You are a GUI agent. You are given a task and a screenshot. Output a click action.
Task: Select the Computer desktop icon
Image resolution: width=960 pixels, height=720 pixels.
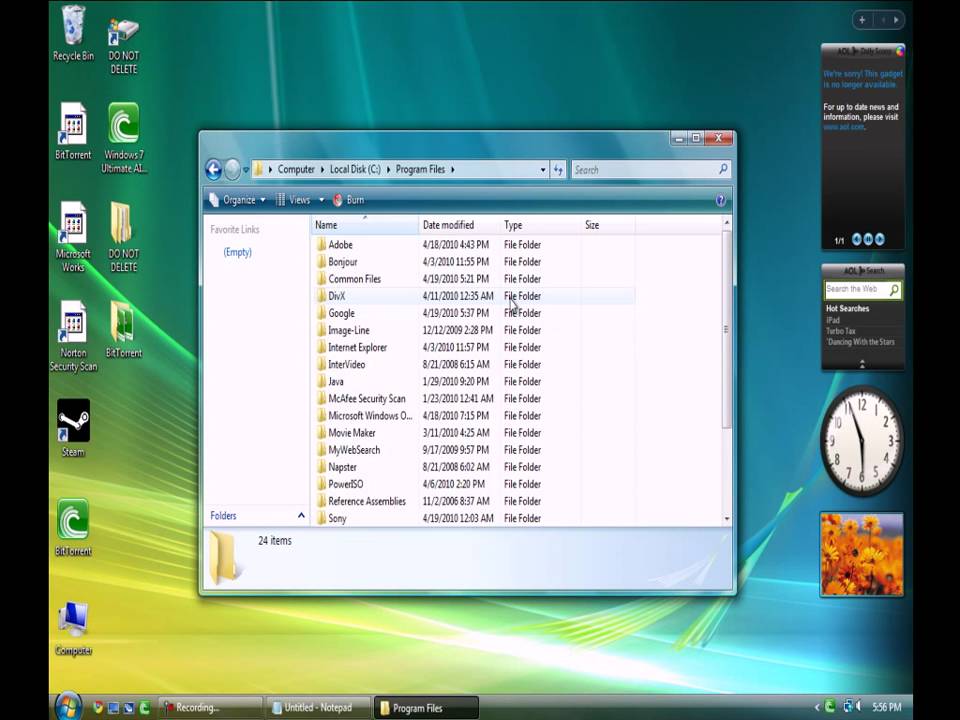[x=73, y=628]
